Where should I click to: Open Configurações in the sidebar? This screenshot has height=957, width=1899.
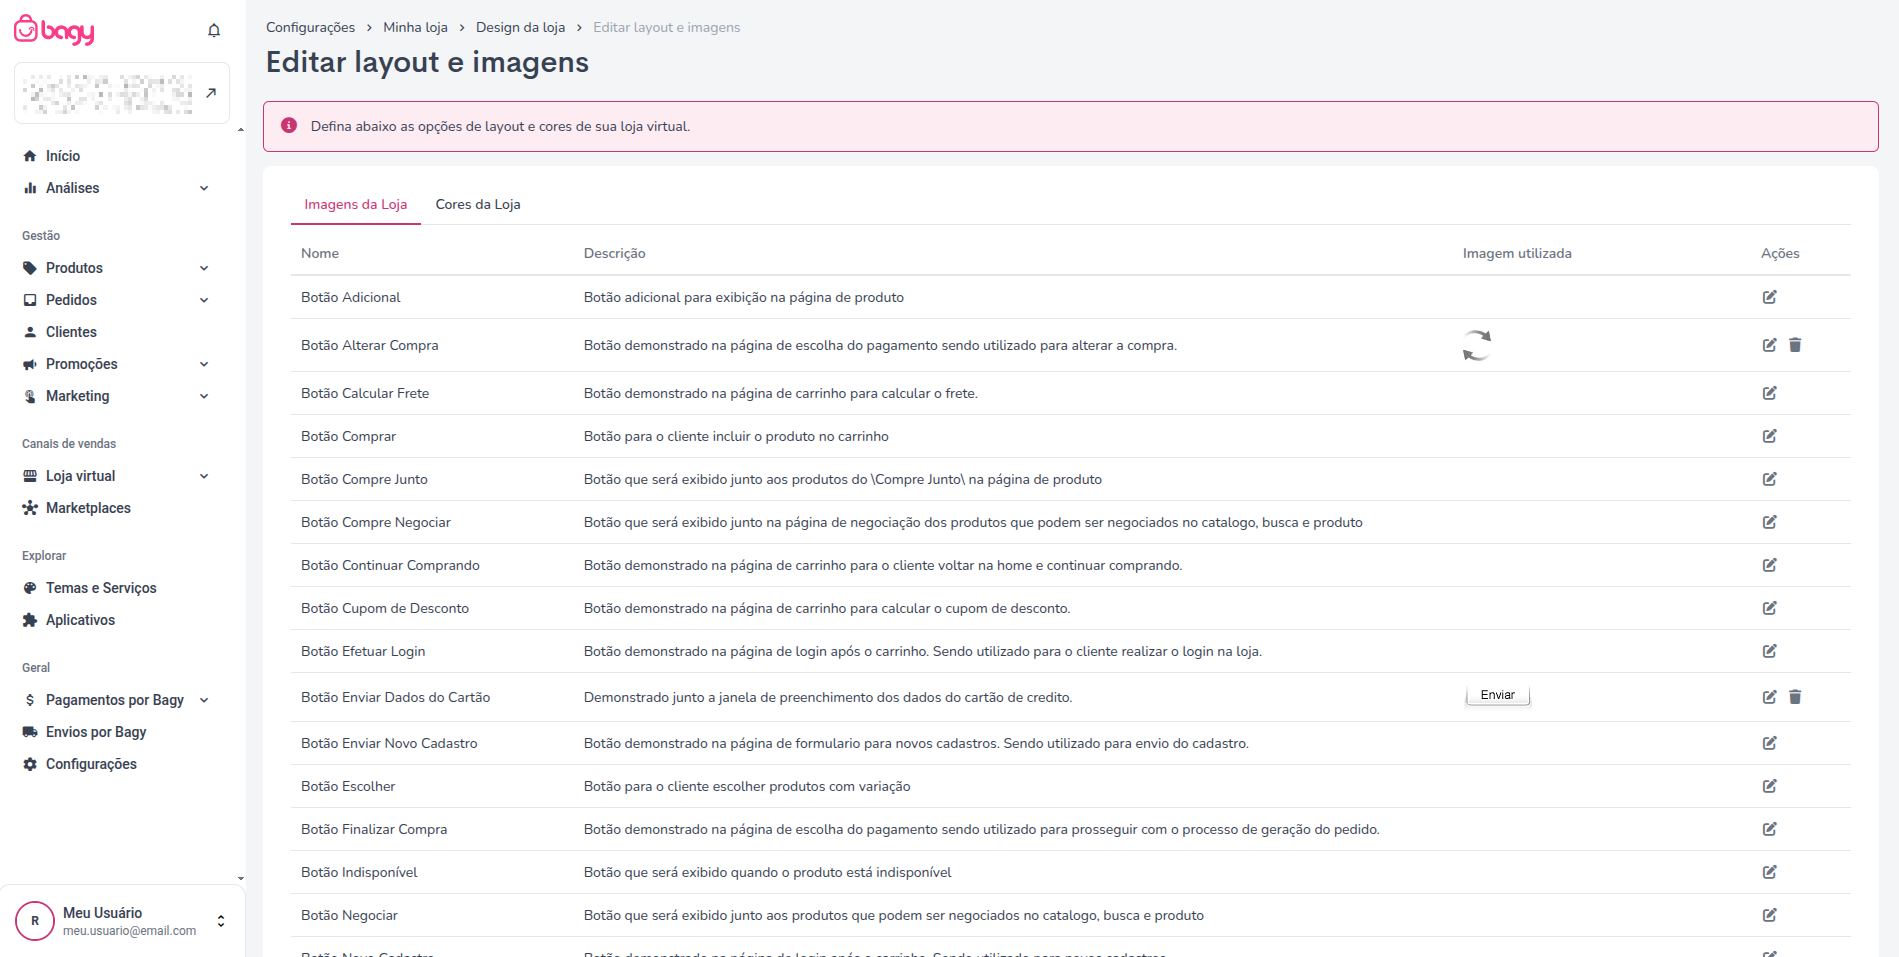[x=91, y=764]
